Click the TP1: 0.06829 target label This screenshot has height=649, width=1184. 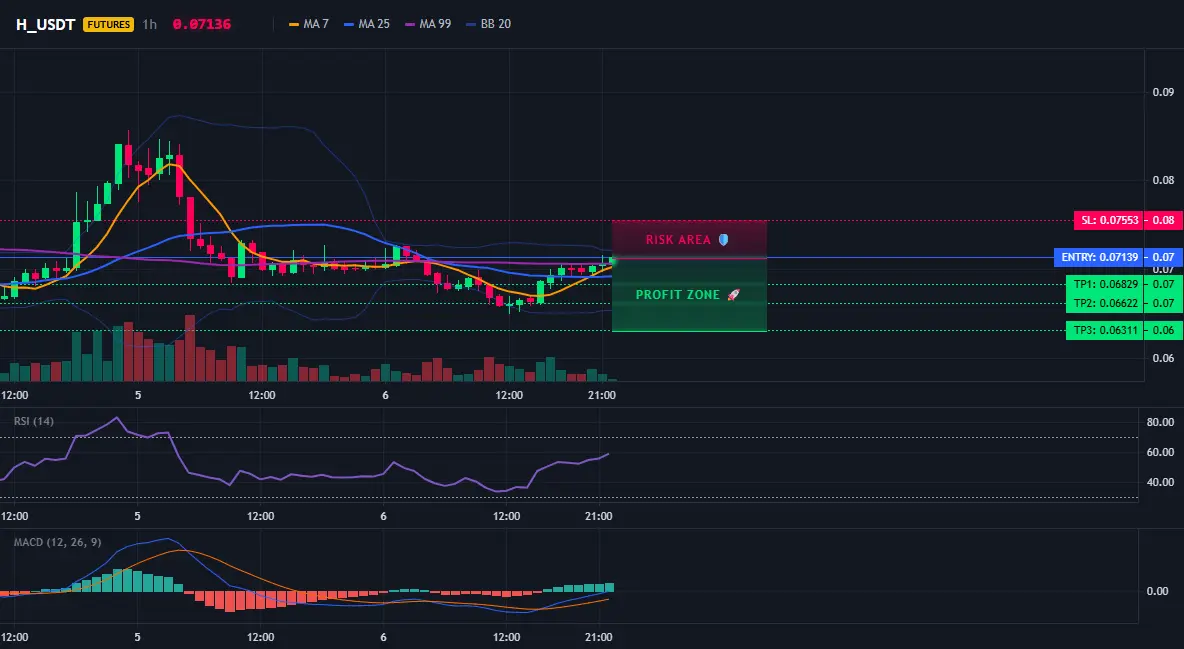[1105, 285]
